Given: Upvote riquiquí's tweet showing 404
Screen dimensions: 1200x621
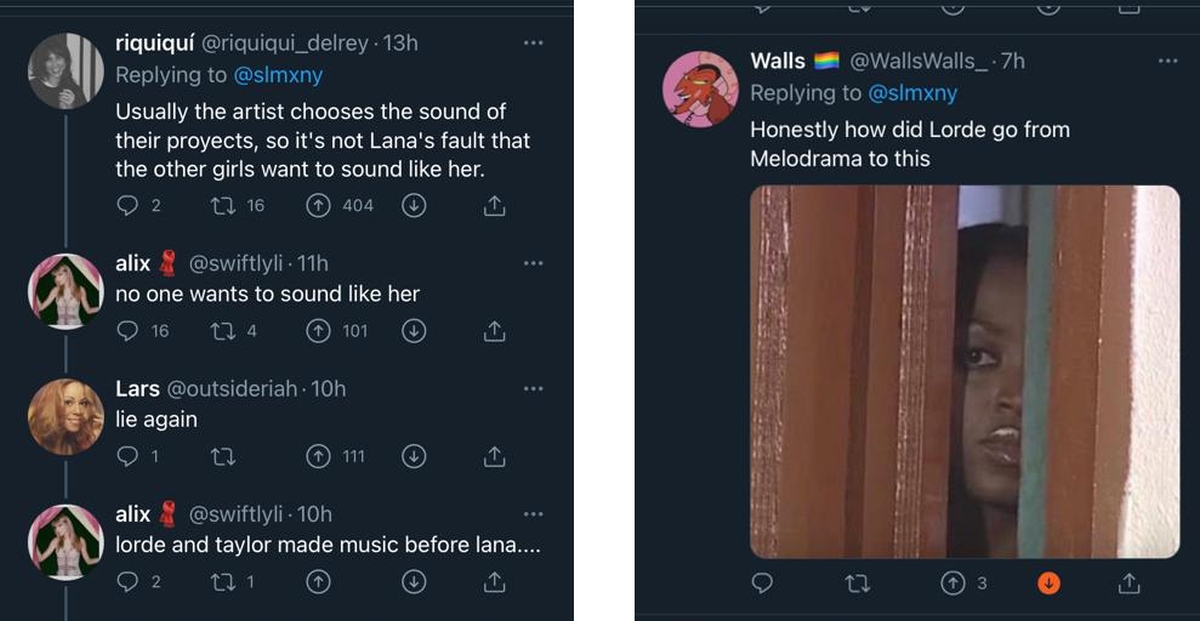Looking at the screenshot, I should tap(318, 206).
